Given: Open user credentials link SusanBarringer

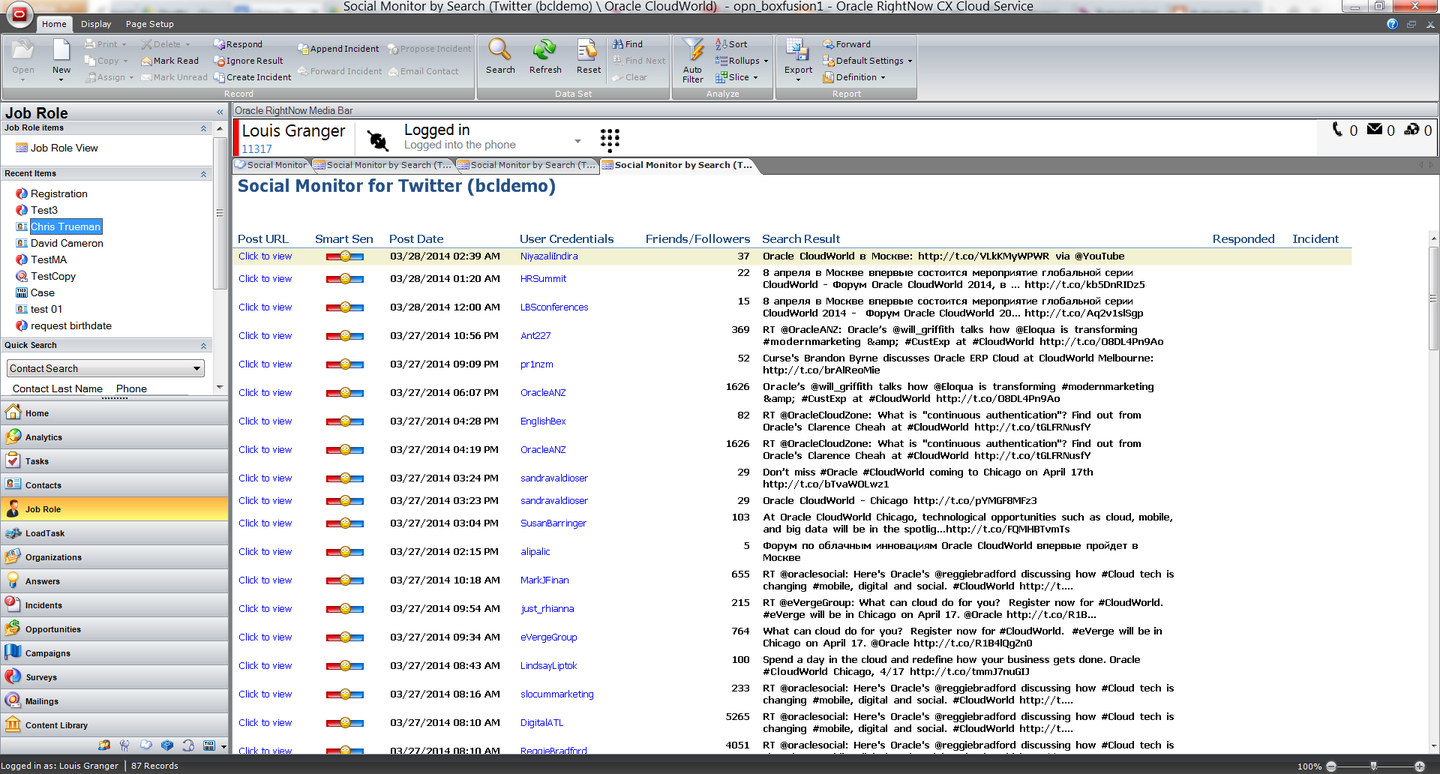Looking at the screenshot, I should 553,524.
